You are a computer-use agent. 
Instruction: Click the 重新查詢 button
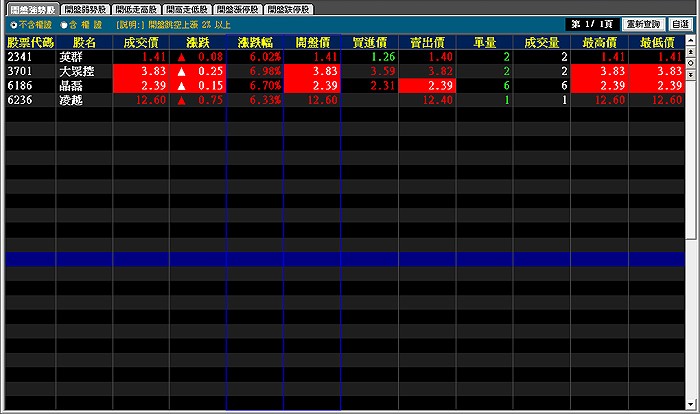click(x=643, y=24)
